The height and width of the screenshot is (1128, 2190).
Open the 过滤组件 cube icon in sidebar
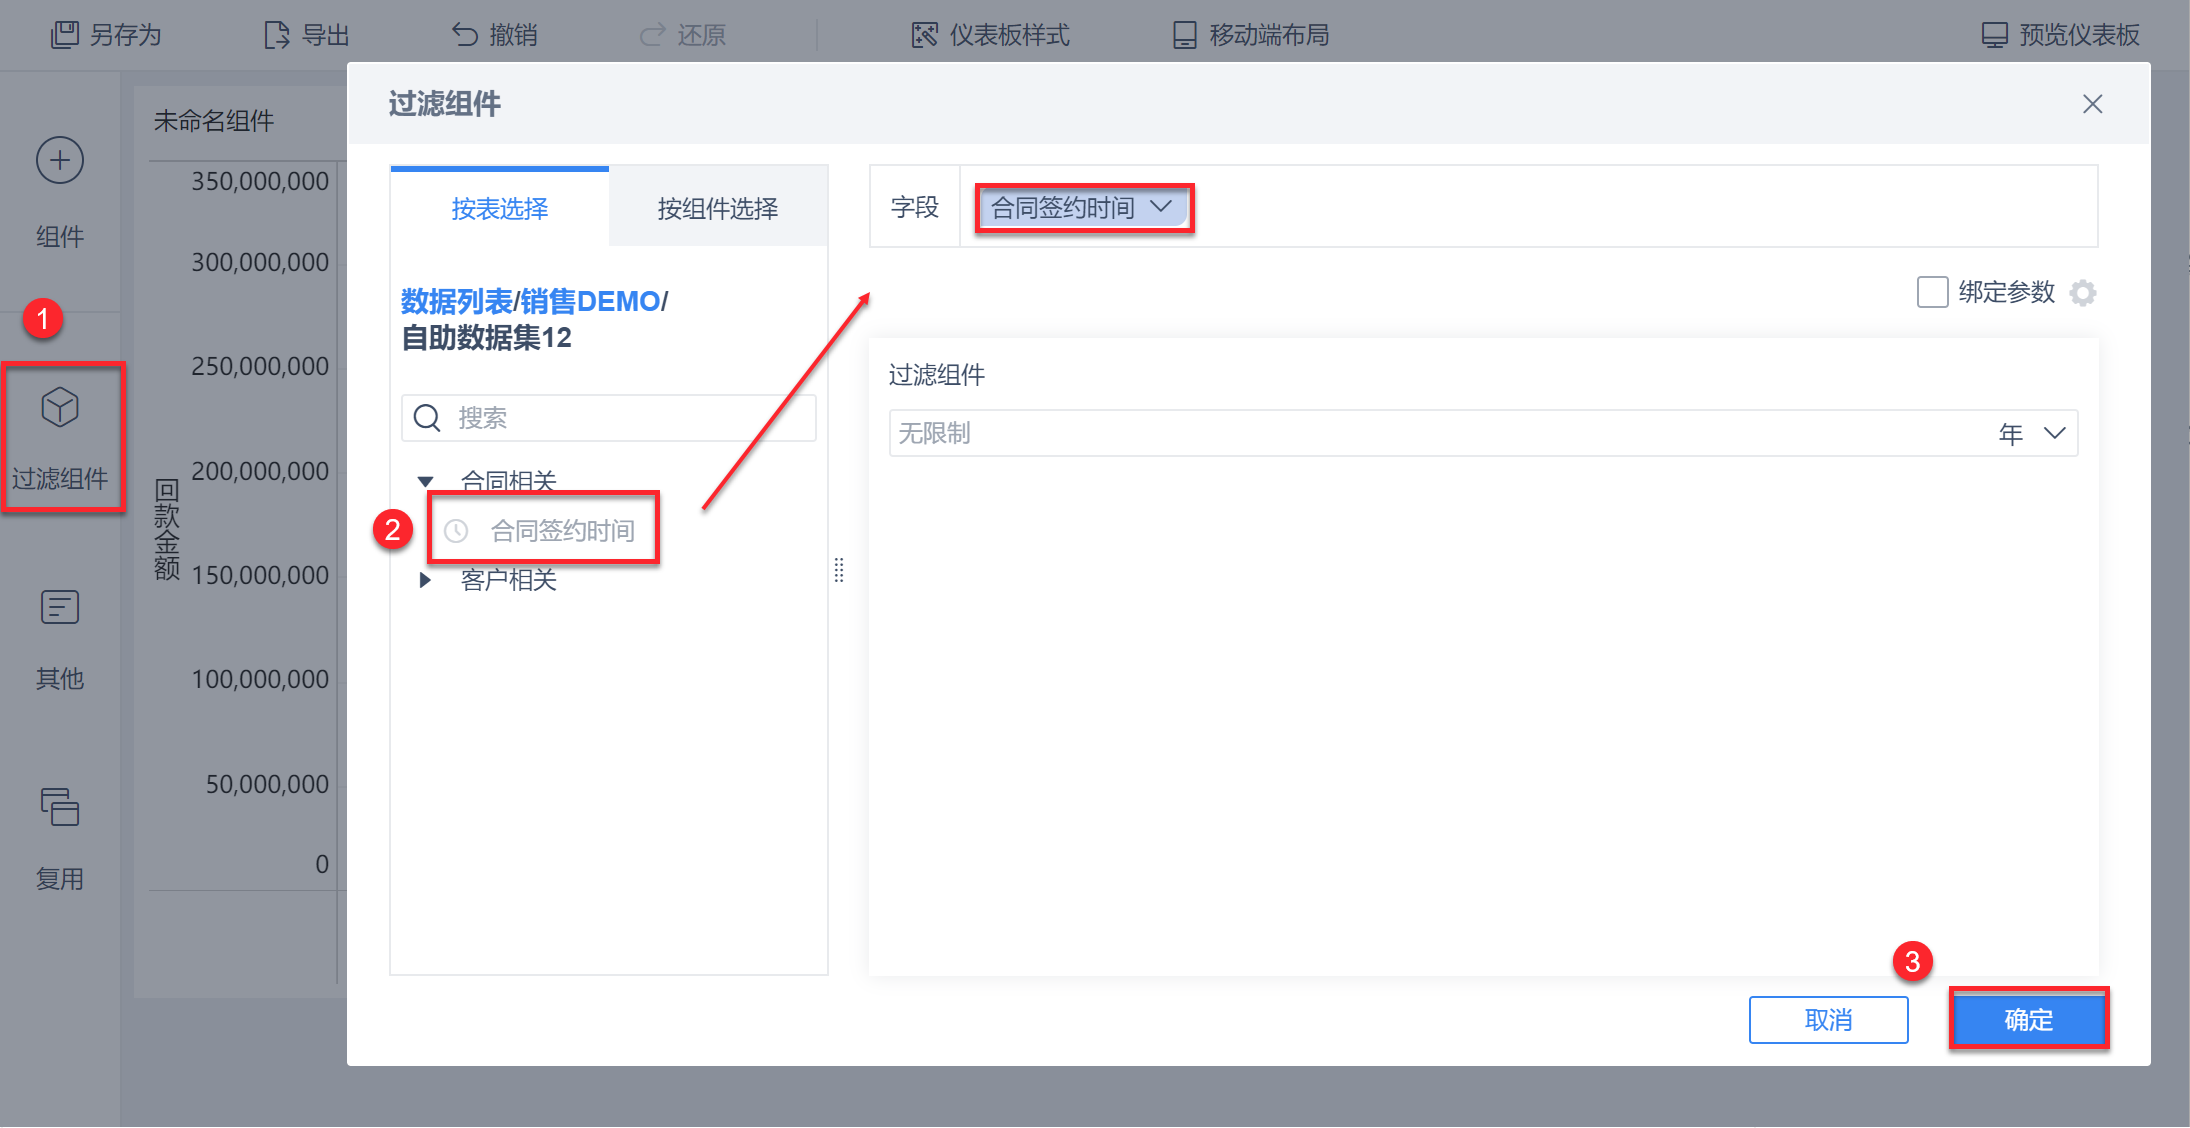click(x=60, y=408)
